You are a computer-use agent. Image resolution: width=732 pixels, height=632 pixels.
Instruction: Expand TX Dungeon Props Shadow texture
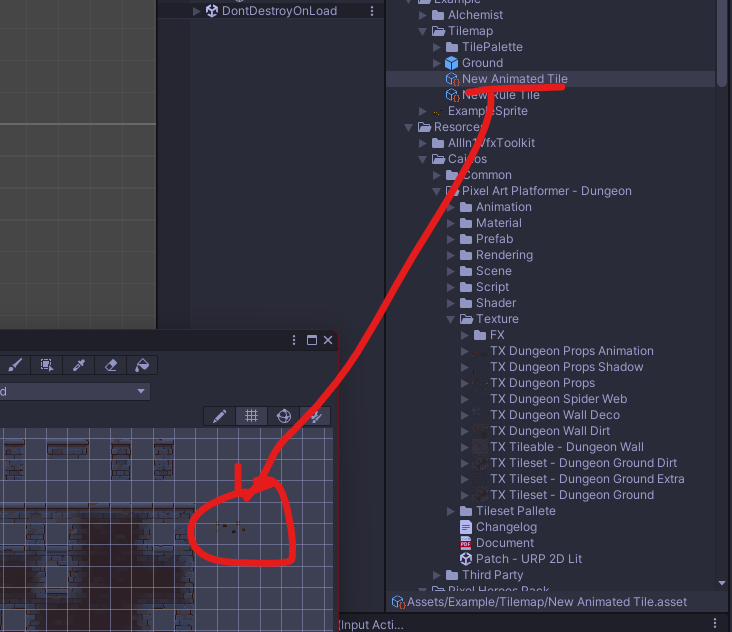tap(465, 367)
